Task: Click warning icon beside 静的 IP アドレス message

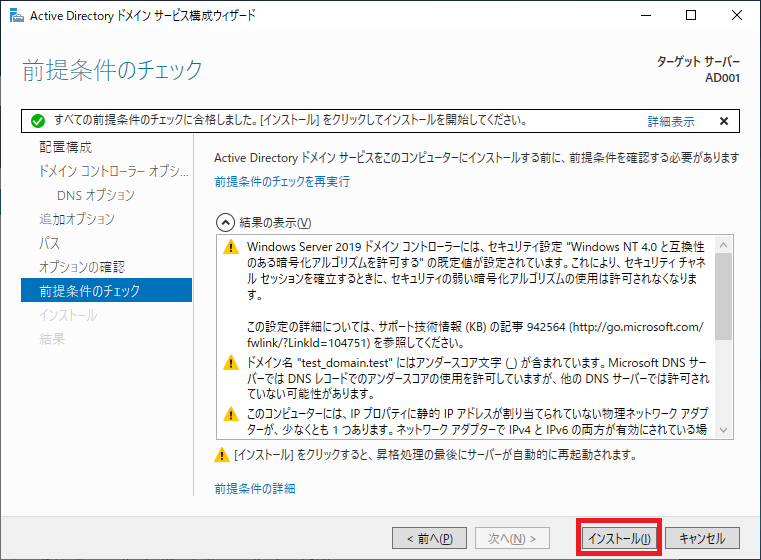Action: [231, 413]
